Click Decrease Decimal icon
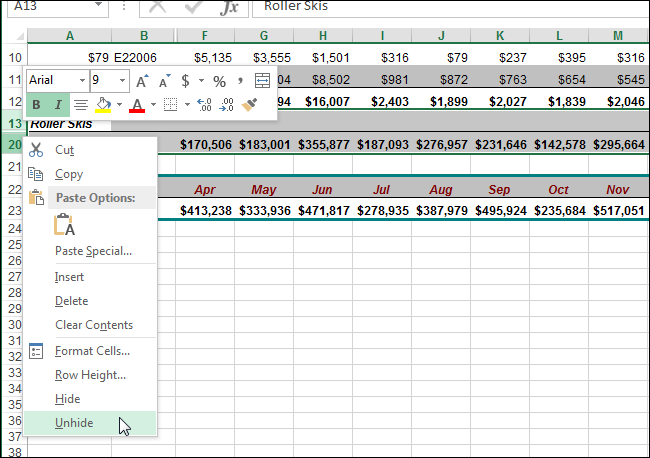 tap(226, 104)
